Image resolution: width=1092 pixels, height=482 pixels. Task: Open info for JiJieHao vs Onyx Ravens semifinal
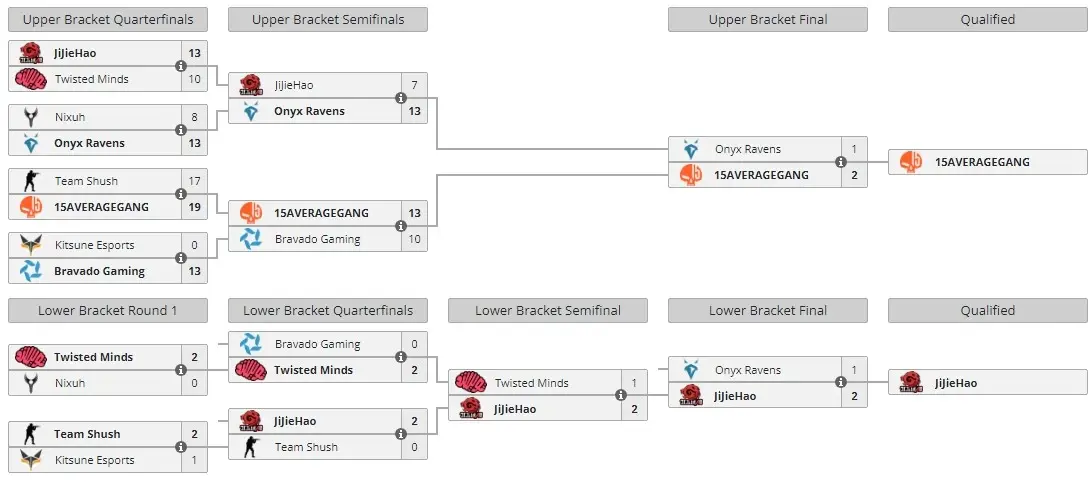click(x=401, y=98)
